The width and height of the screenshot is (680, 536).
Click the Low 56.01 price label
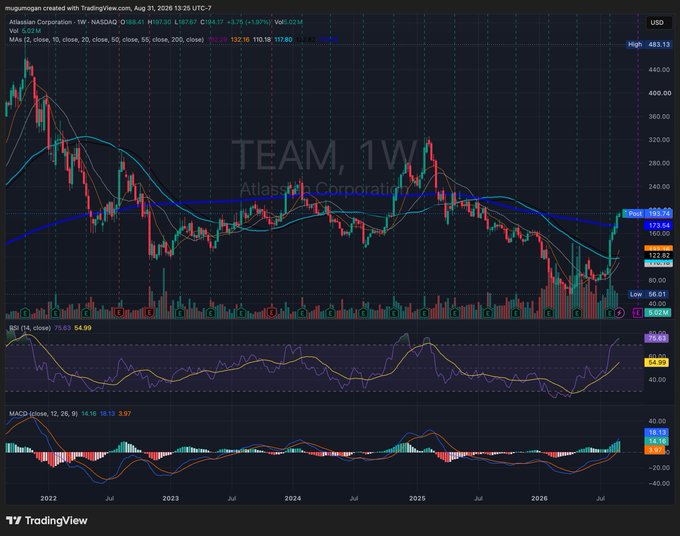(x=648, y=294)
